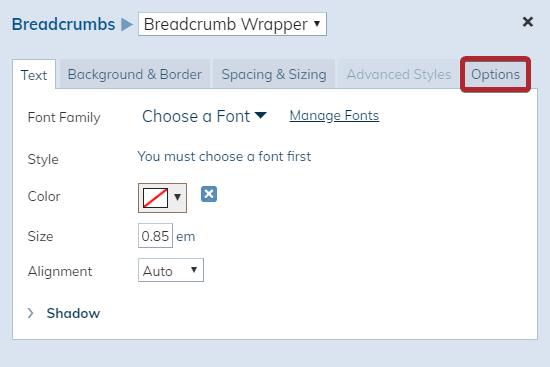550x367 pixels.
Task: Open the Alignment Auto dropdown
Action: click(x=171, y=270)
